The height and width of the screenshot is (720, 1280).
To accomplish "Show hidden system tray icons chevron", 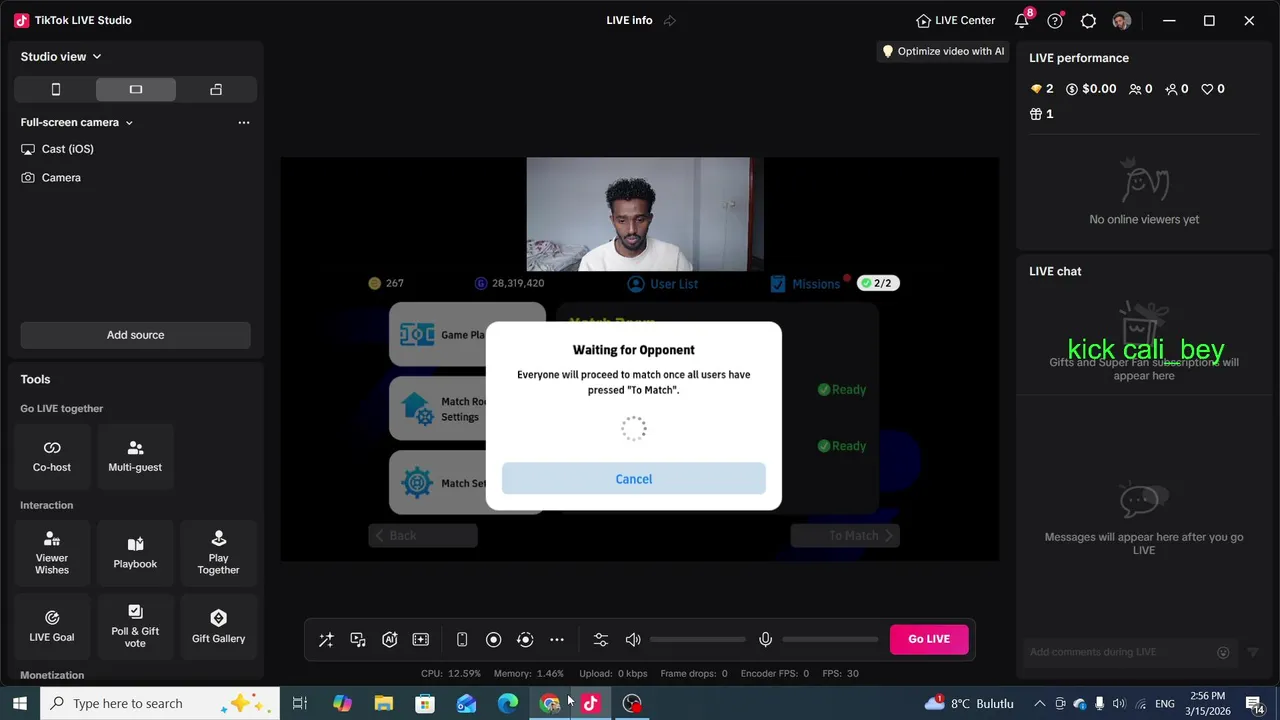I will tap(1039, 703).
